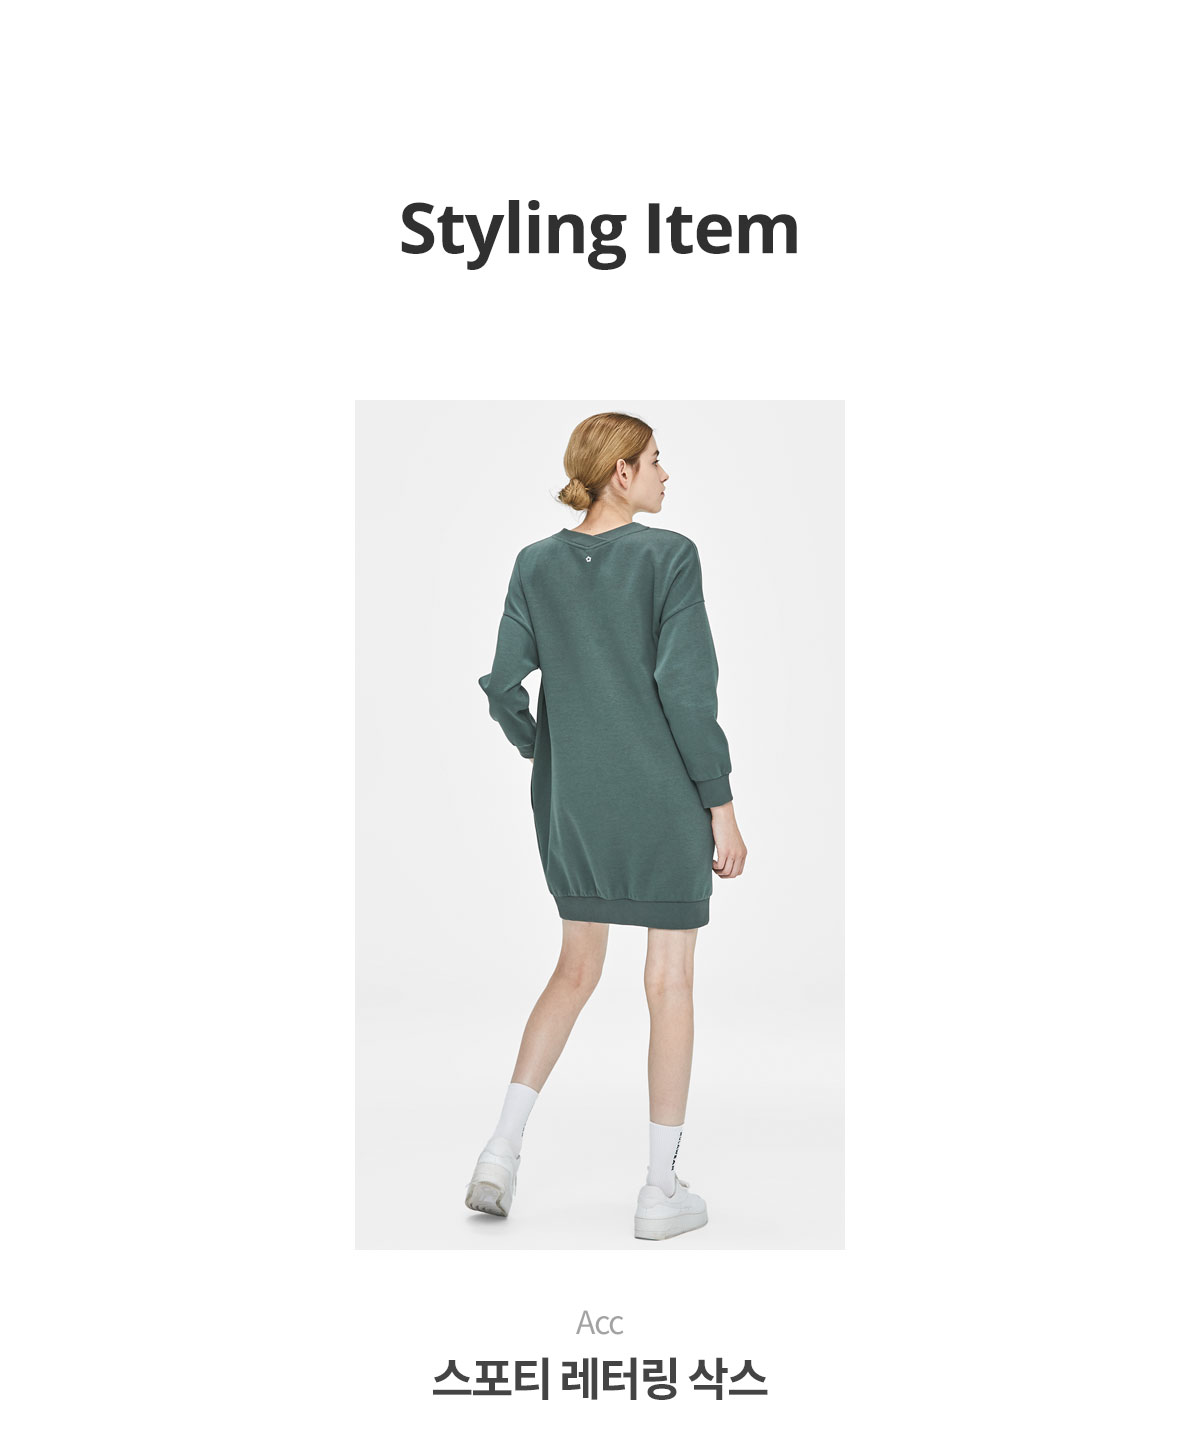Viewport: 1200px width, 1438px height.
Task: Open the green sweatshirt dress product photo
Action: (x=600, y=824)
